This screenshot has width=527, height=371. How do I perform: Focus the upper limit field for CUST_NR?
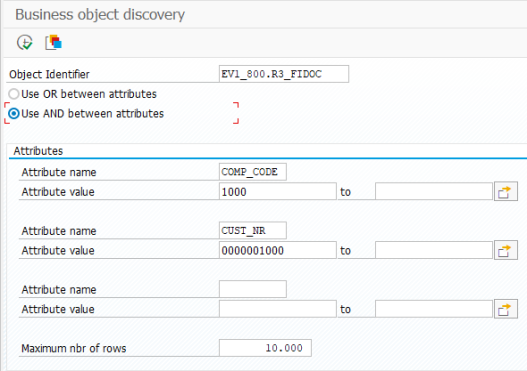[x=434, y=250]
